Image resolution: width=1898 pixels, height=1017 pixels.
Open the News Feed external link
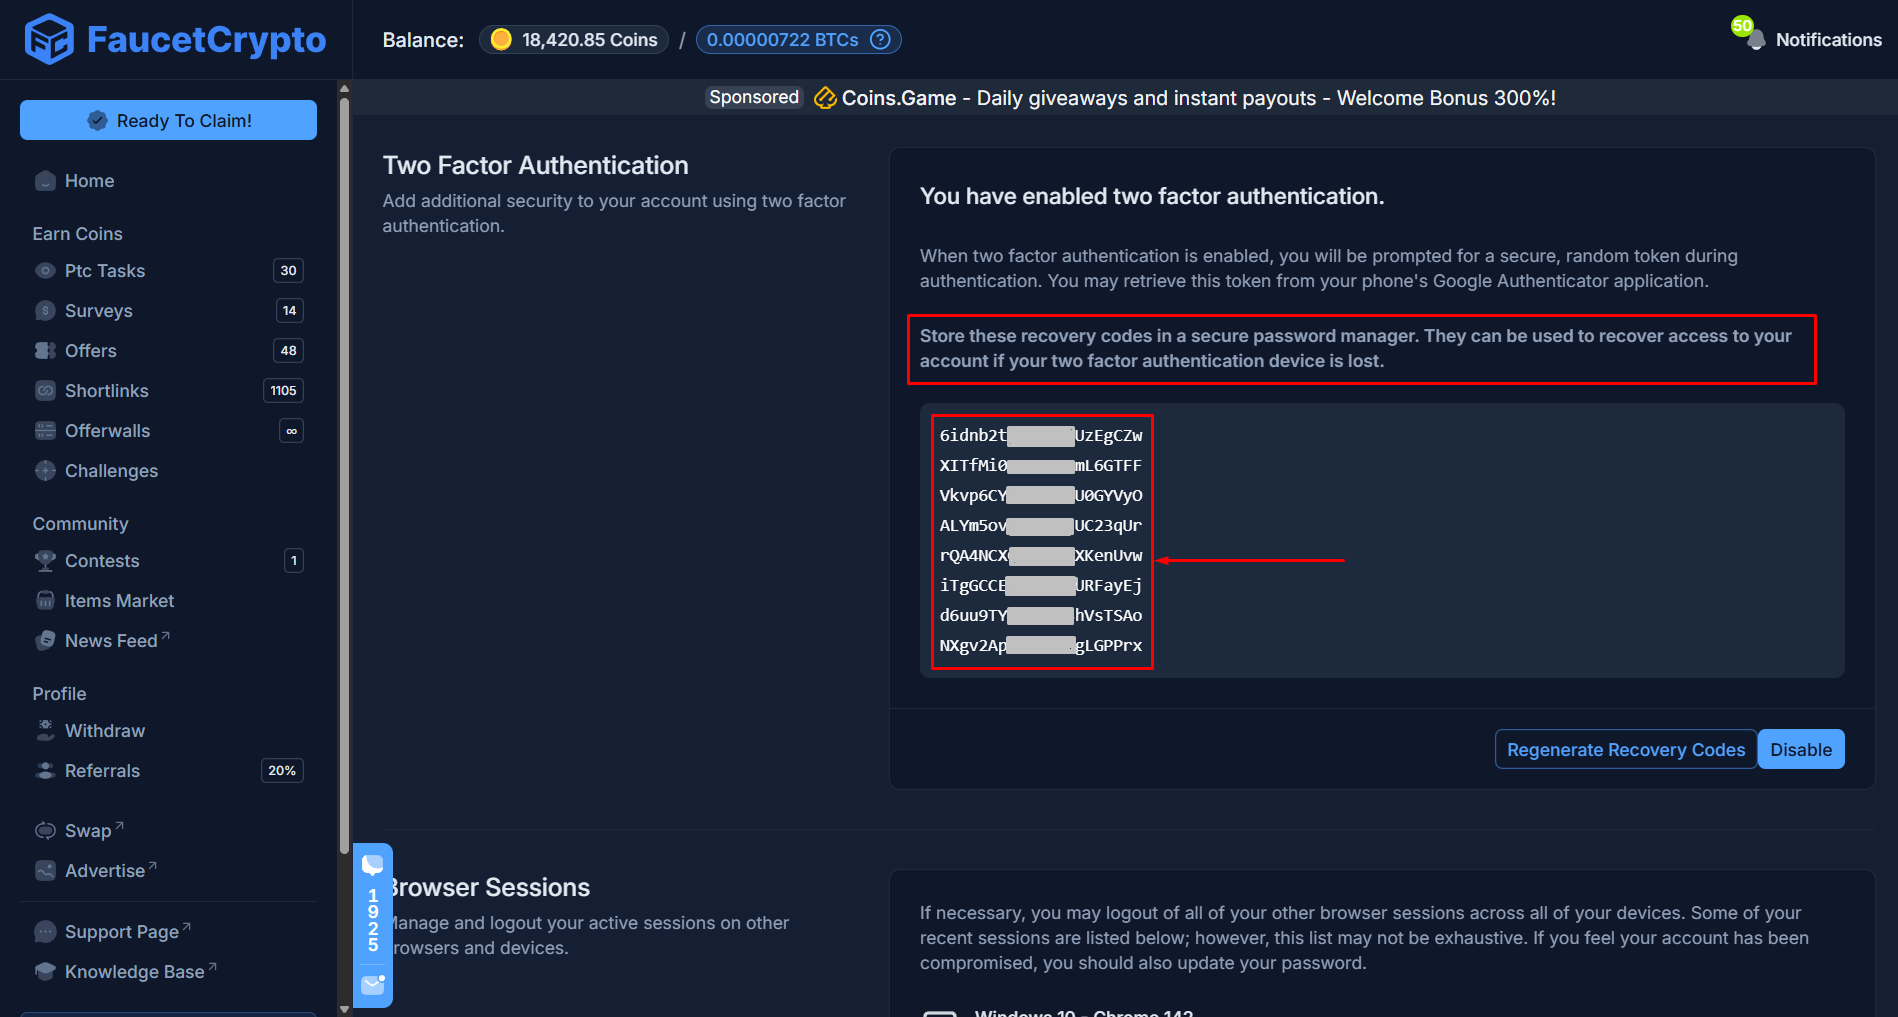pyautogui.click(x=110, y=640)
